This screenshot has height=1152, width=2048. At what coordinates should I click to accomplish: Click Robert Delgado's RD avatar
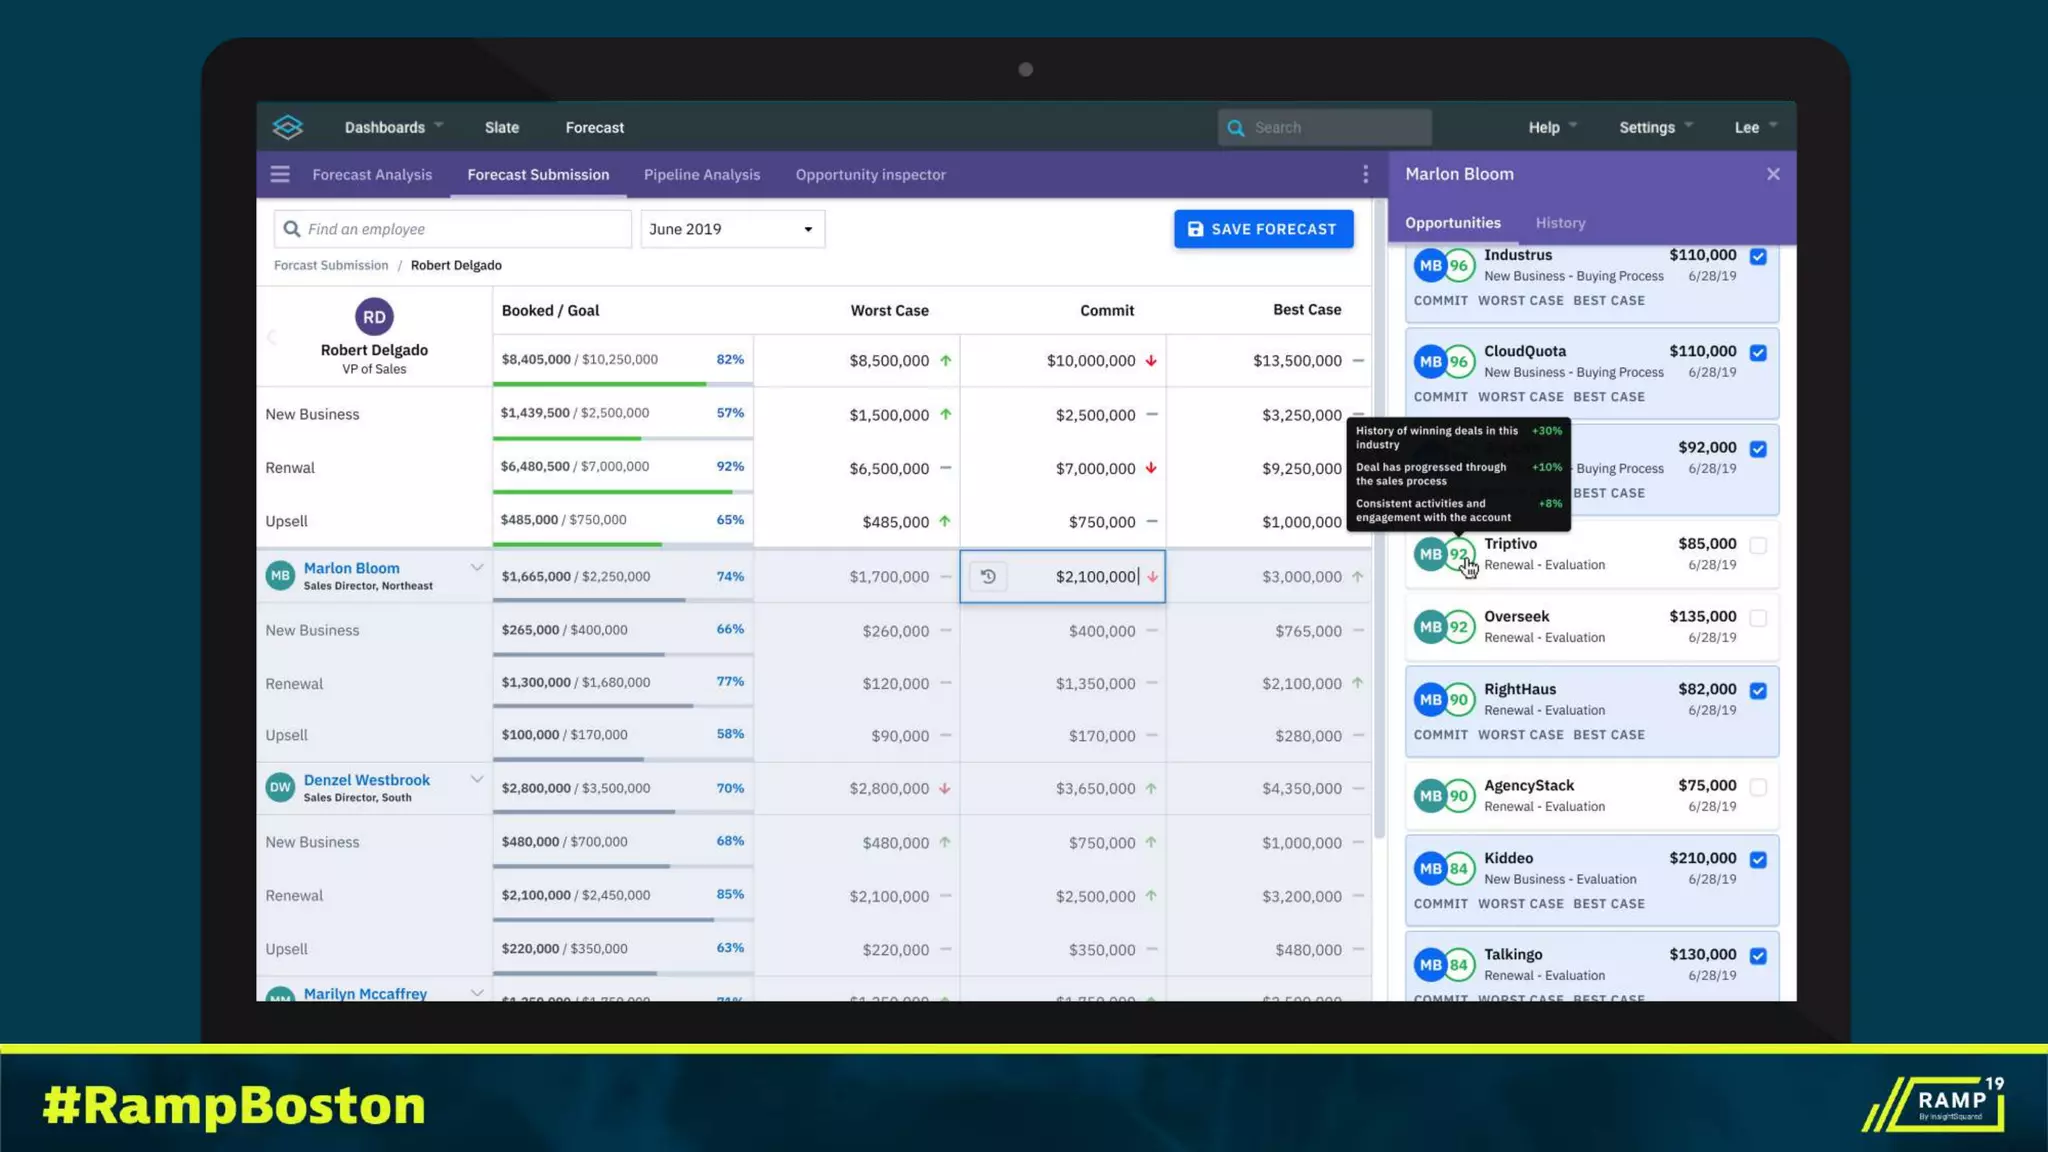(374, 317)
